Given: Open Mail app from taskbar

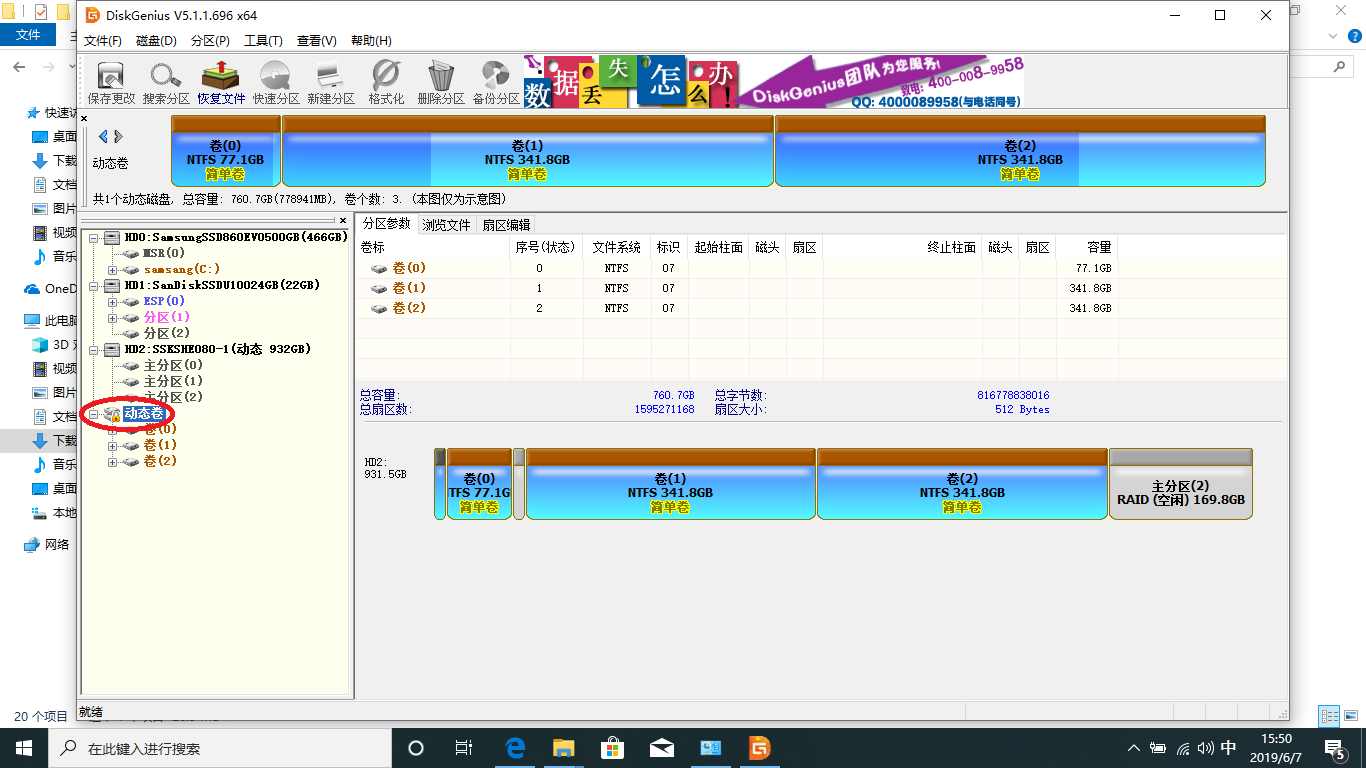Looking at the screenshot, I should coord(661,748).
